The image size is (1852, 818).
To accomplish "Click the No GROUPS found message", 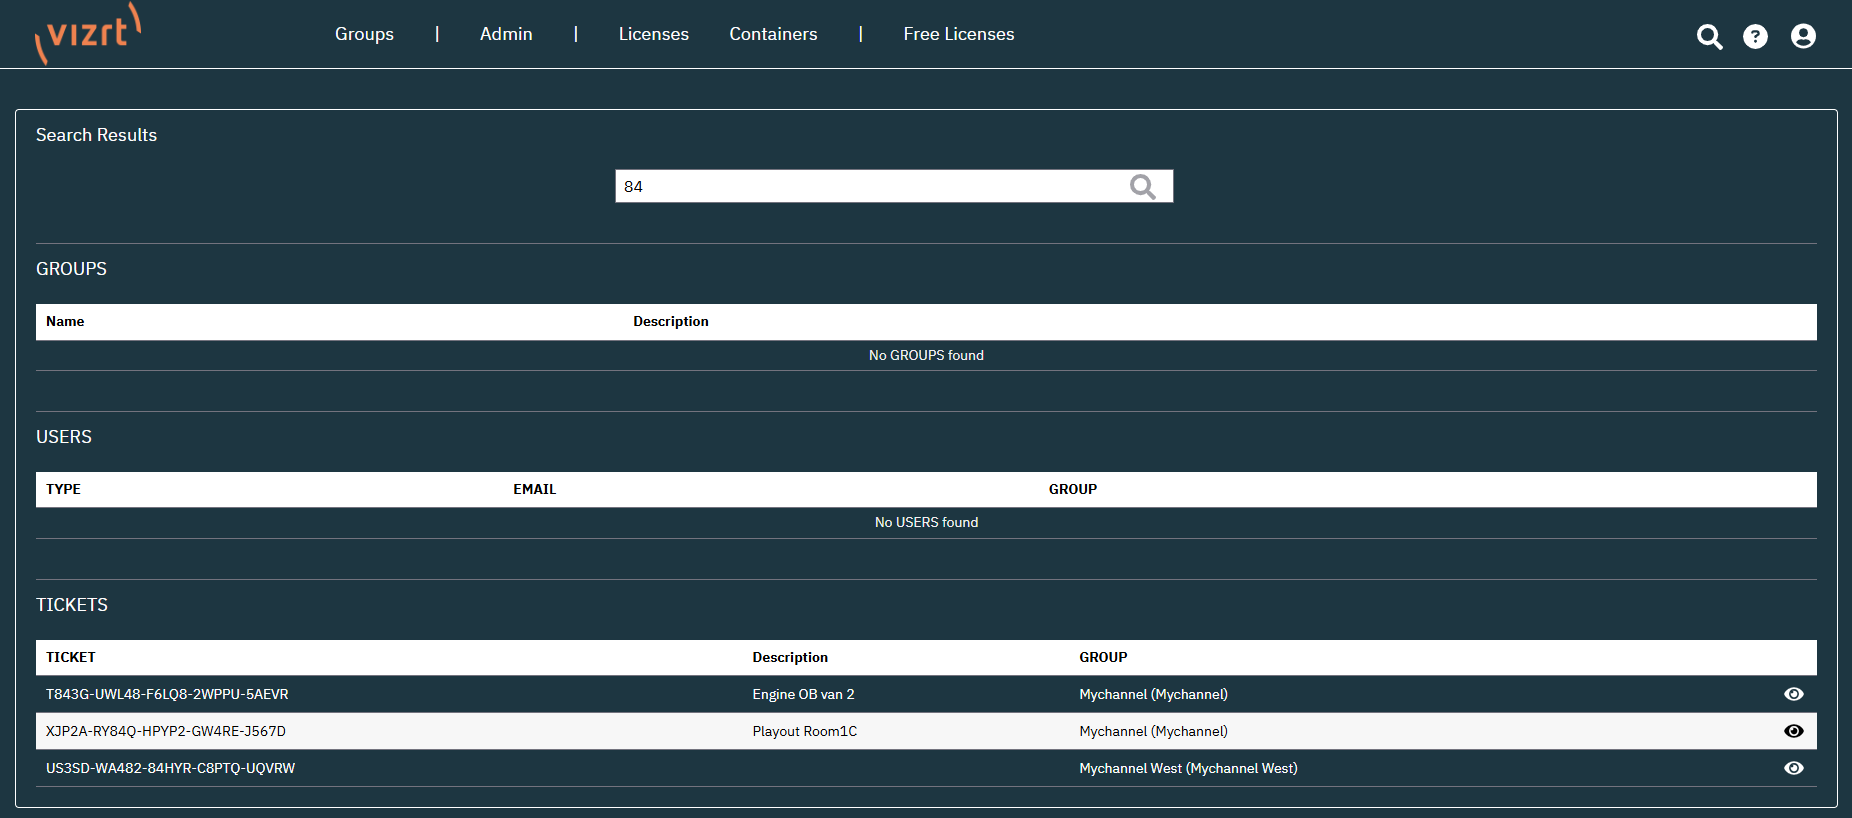I will point(926,355).
